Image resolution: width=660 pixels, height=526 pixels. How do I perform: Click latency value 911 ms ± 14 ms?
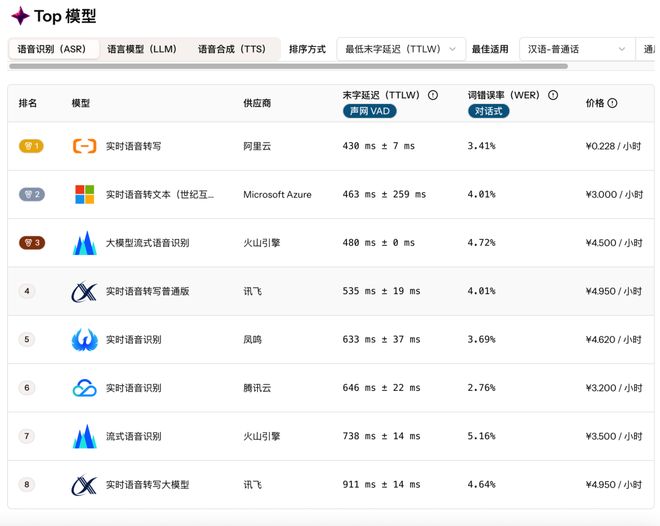pos(381,485)
